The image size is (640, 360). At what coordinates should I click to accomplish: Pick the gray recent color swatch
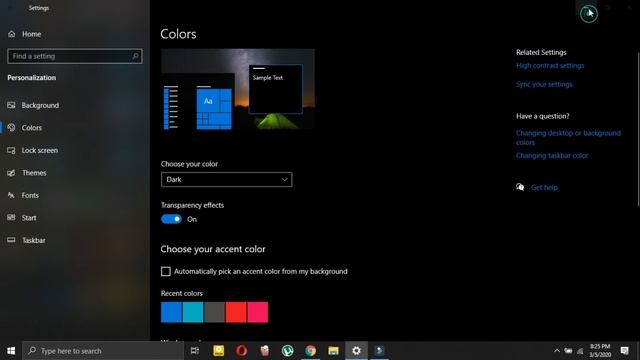point(215,312)
